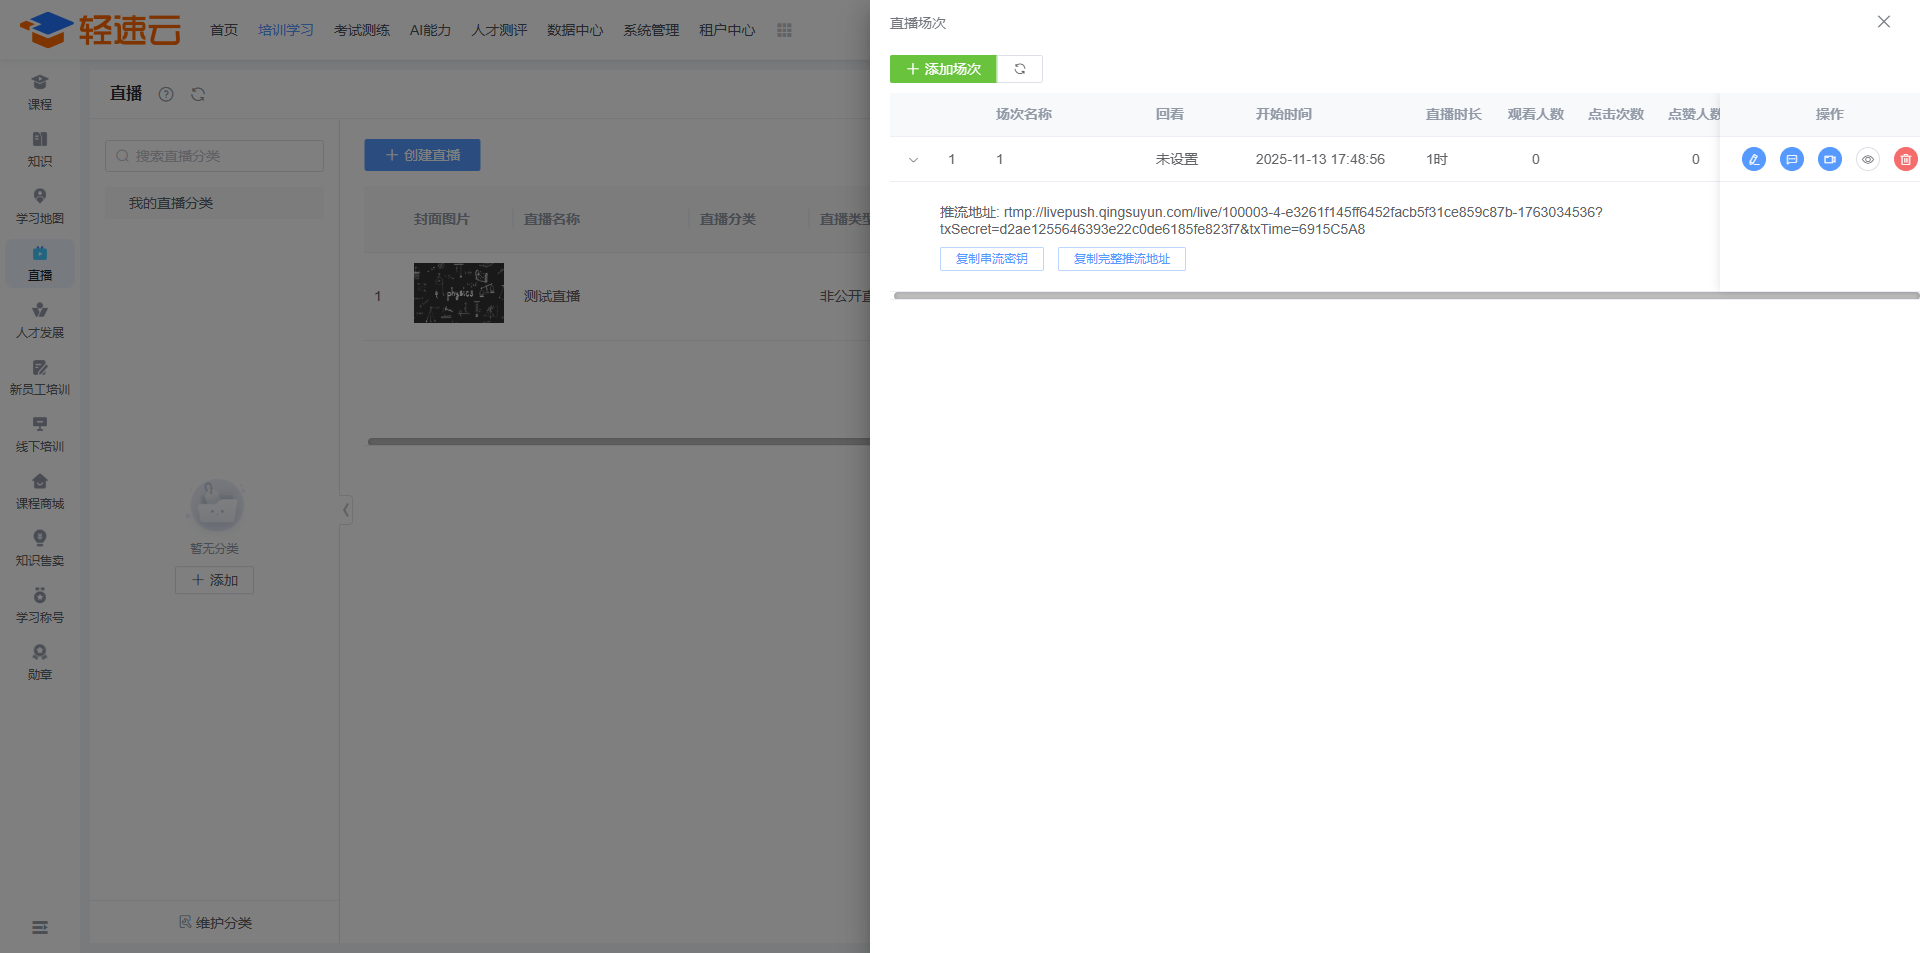The image size is (1920, 953).
Task: Open 学习地图 in the left sidebar
Action: 40,206
